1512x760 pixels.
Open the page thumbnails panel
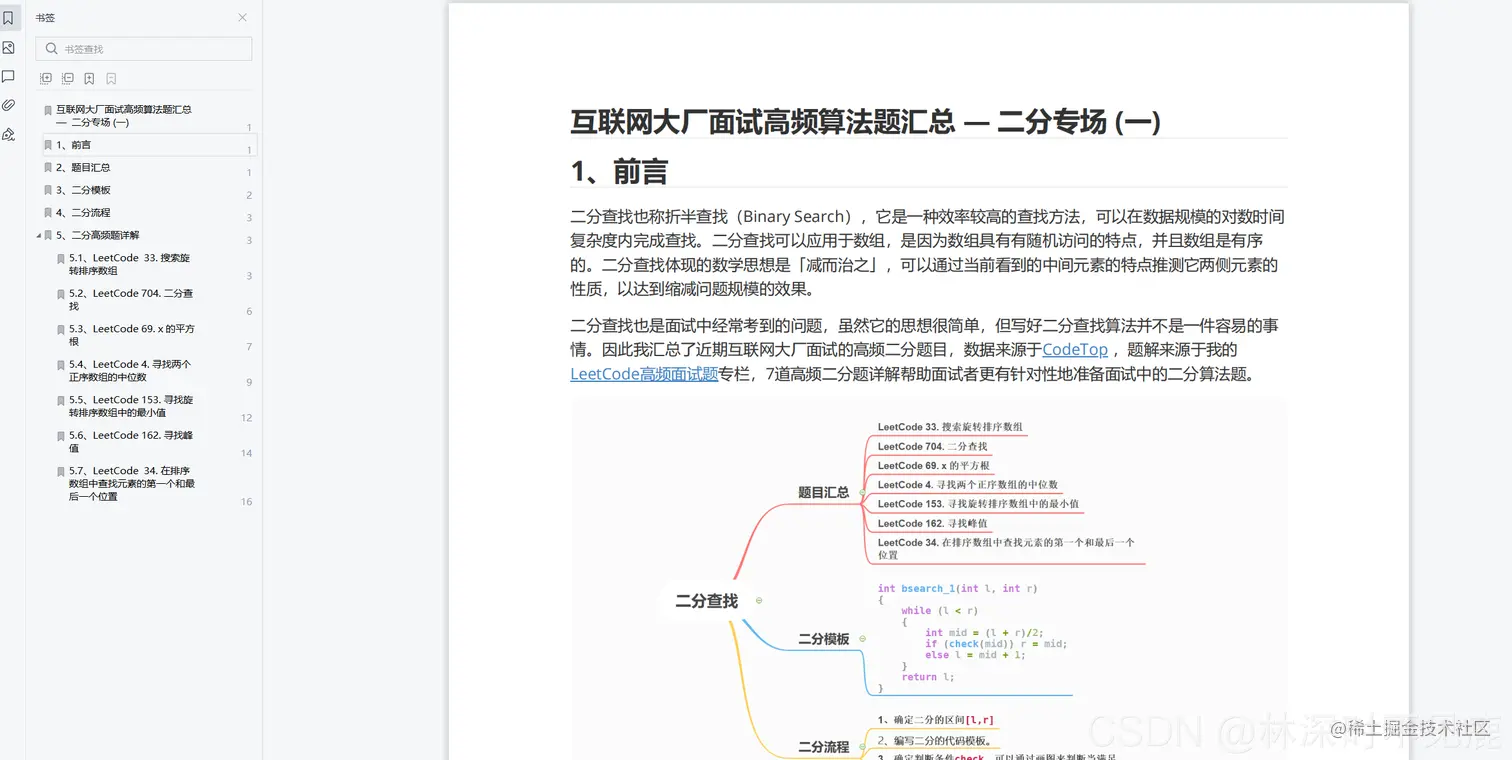click(9, 47)
